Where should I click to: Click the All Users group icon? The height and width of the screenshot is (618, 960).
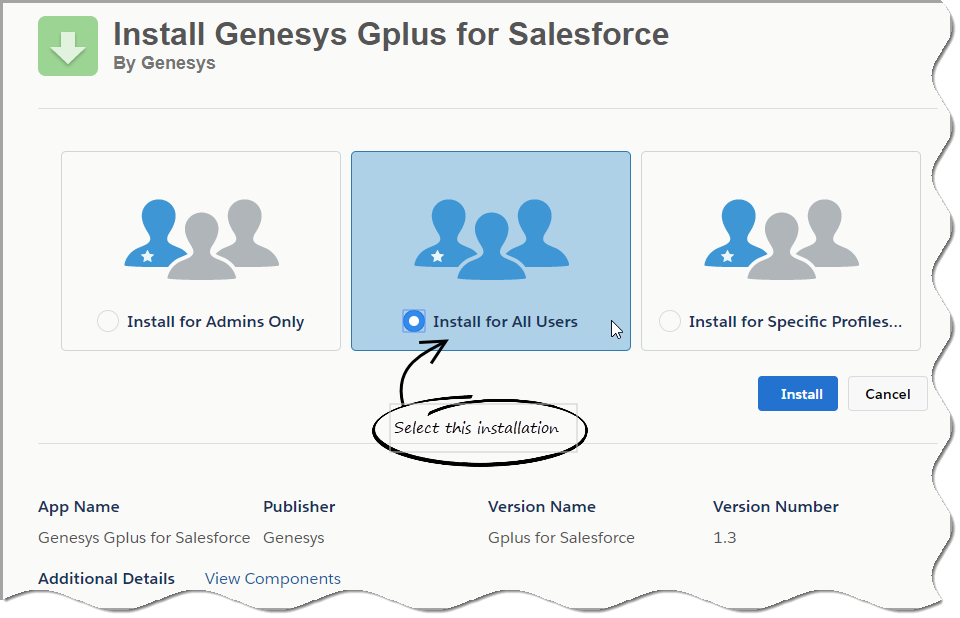pyautogui.click(x=492, y=239)
